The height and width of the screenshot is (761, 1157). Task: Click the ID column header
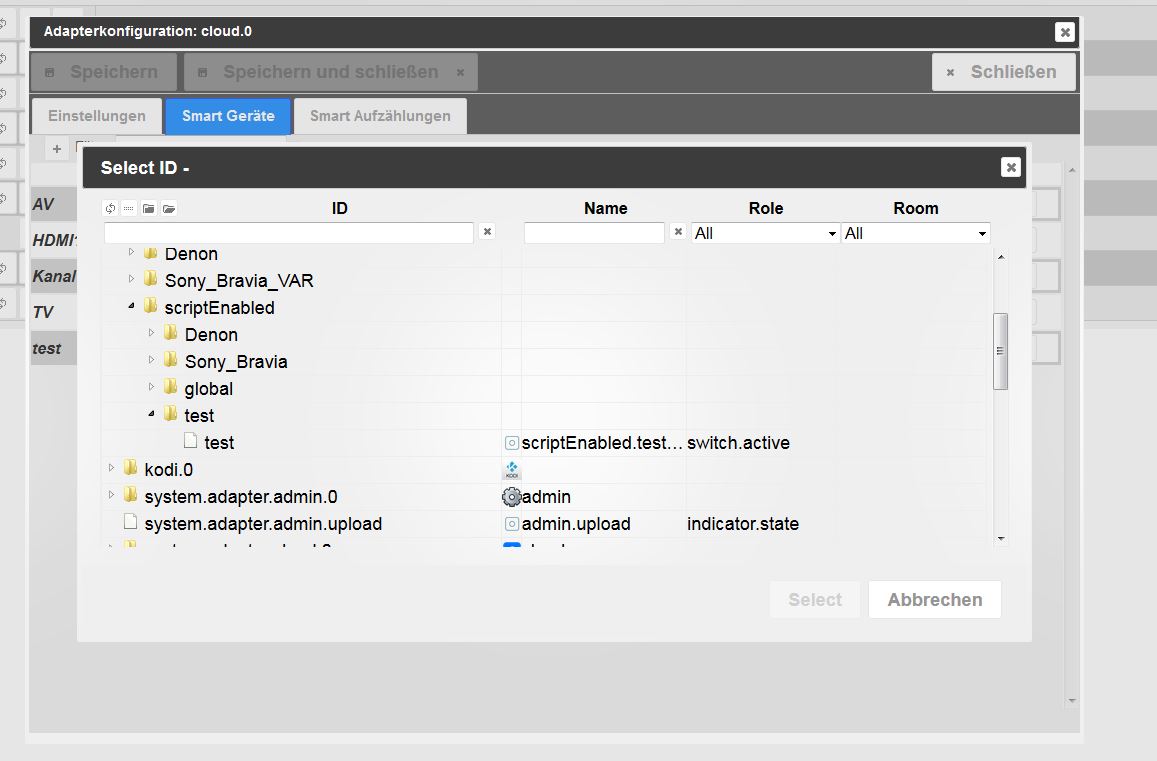coord(339,209)
